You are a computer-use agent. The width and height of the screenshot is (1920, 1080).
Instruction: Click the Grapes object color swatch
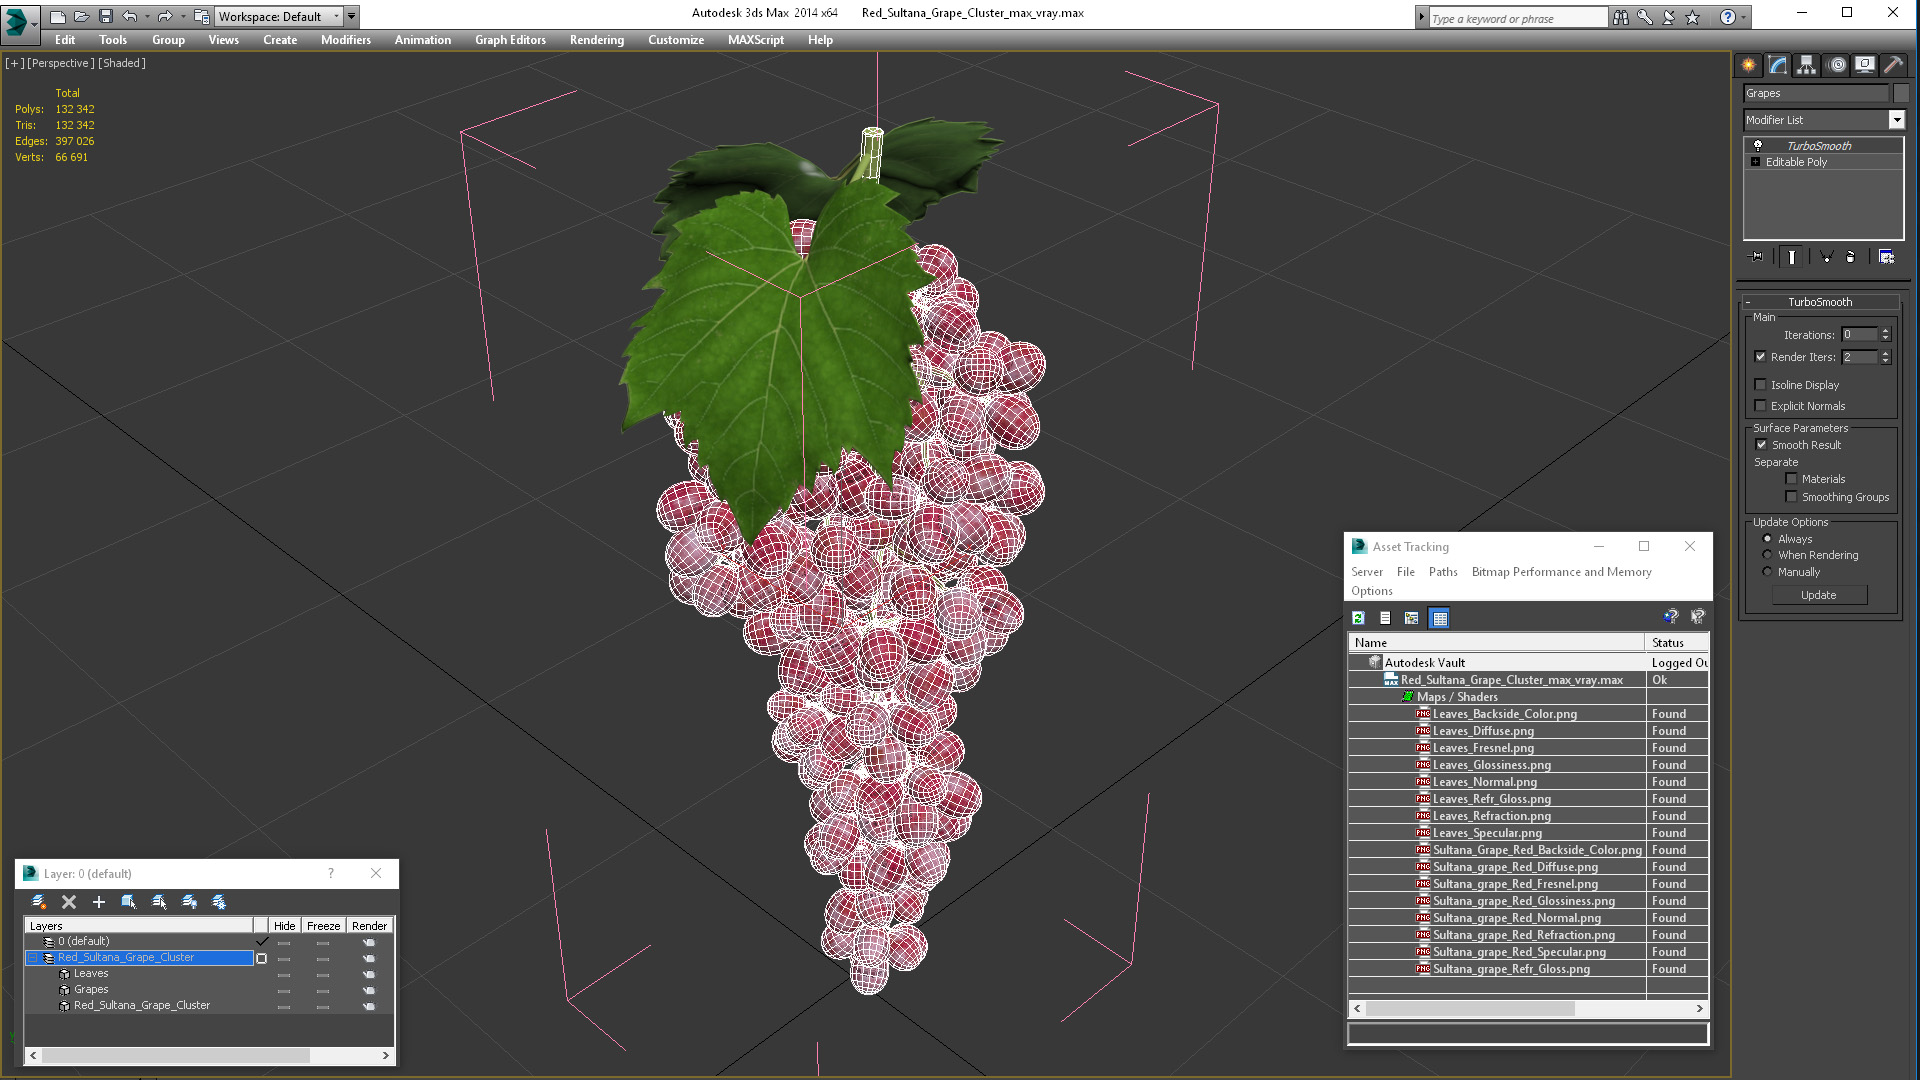[x=1901, y=93]
